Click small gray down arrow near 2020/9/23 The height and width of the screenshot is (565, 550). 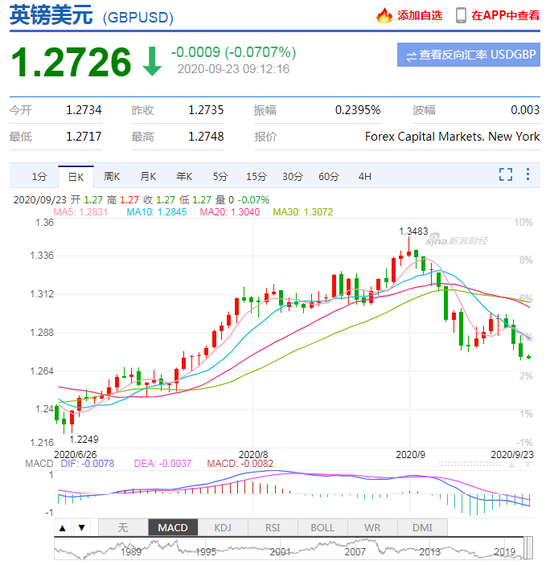click(x=527, y=465)
